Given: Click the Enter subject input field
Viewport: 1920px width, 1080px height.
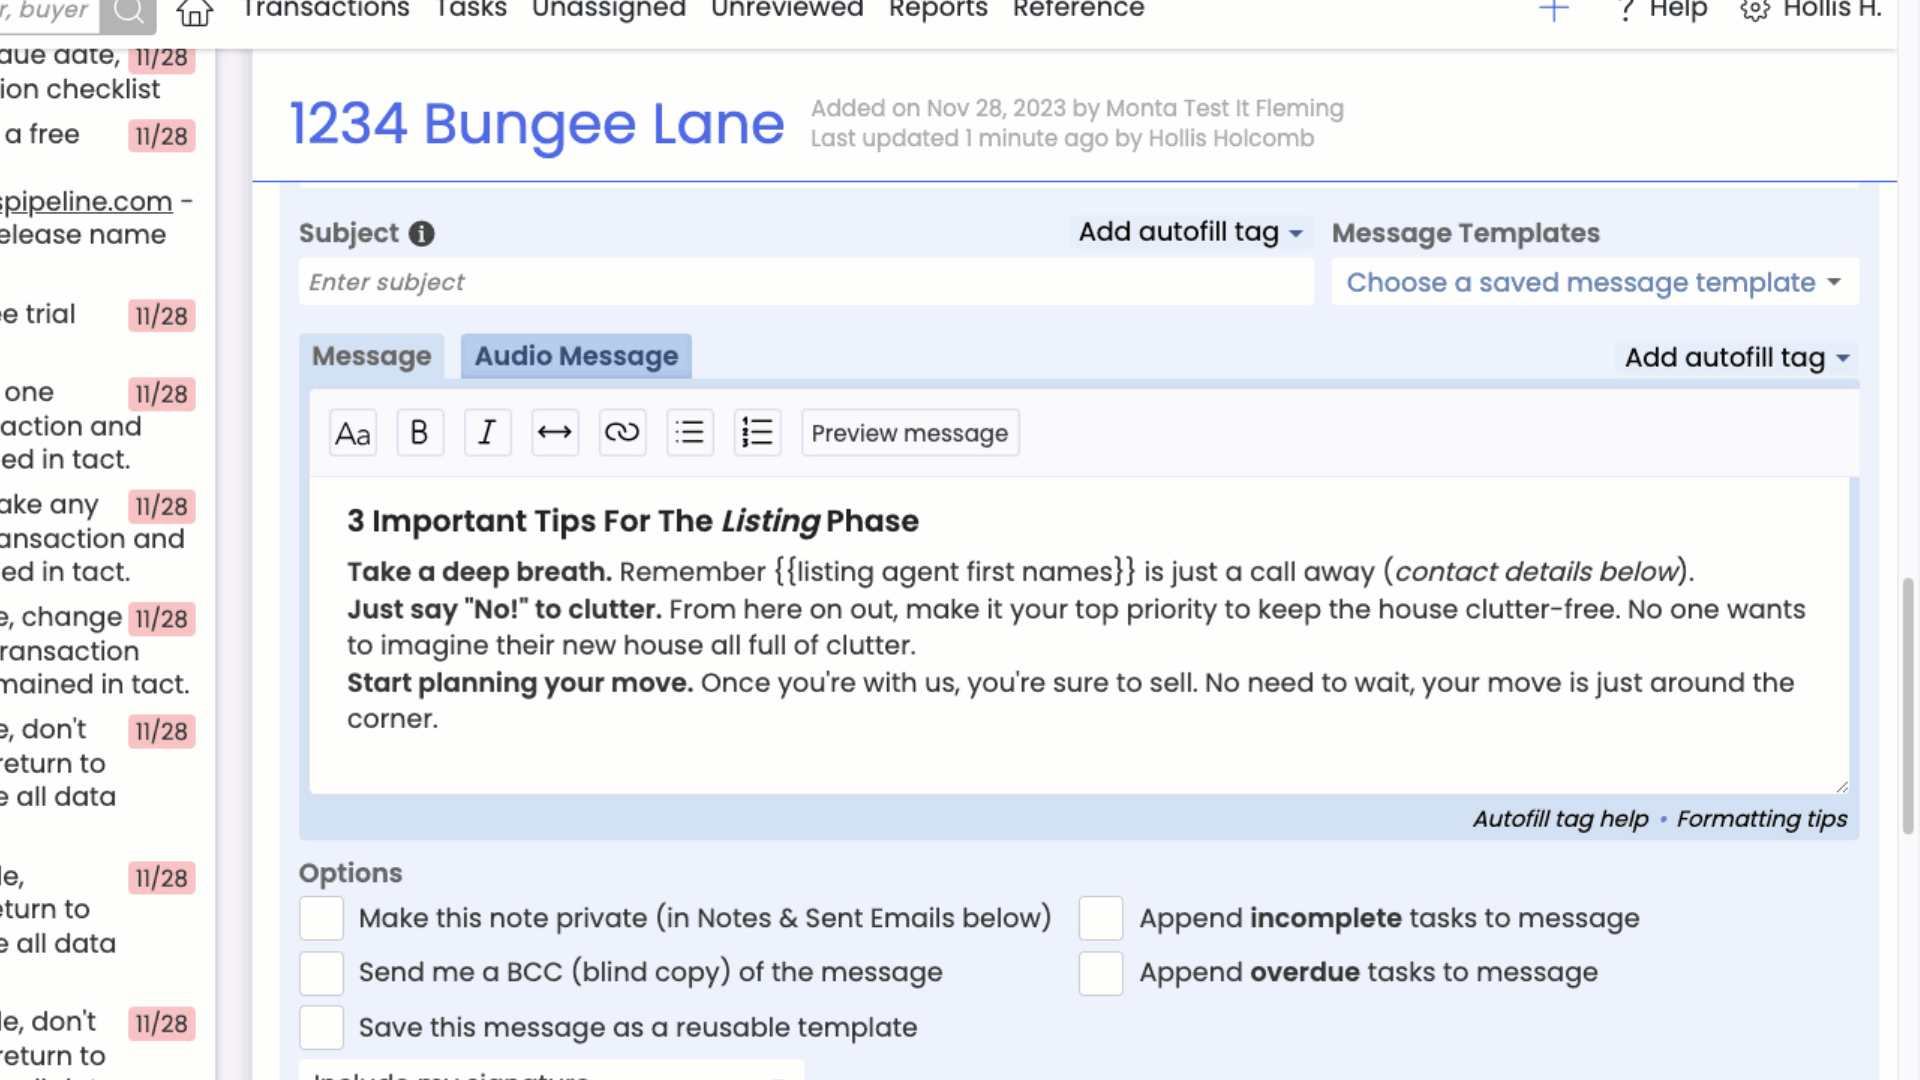Looking at the screenshot, I should click(x=805, y=283).
